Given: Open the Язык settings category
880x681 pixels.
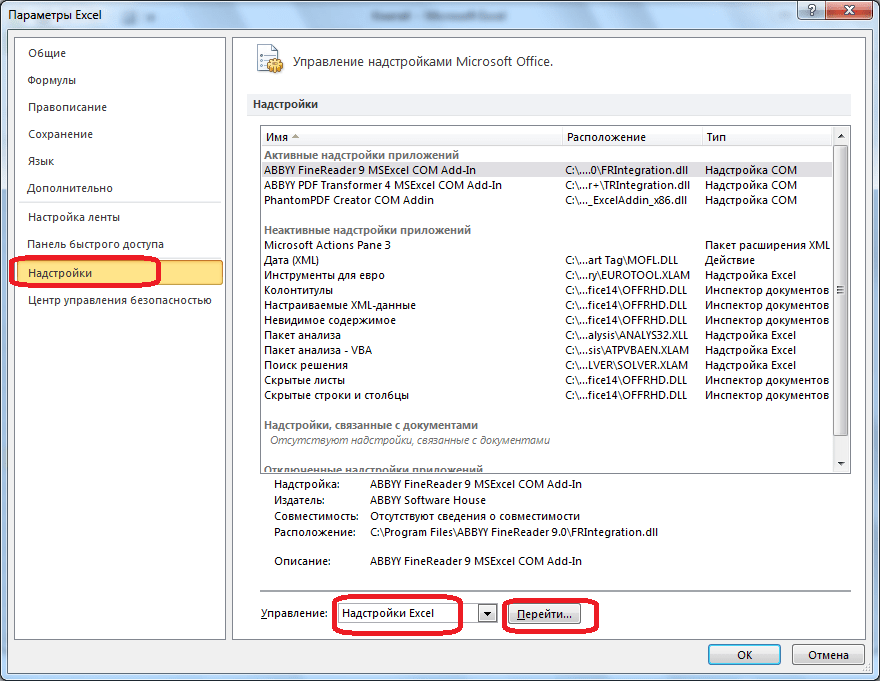Looking at the screenshot, I should [41, 161].
